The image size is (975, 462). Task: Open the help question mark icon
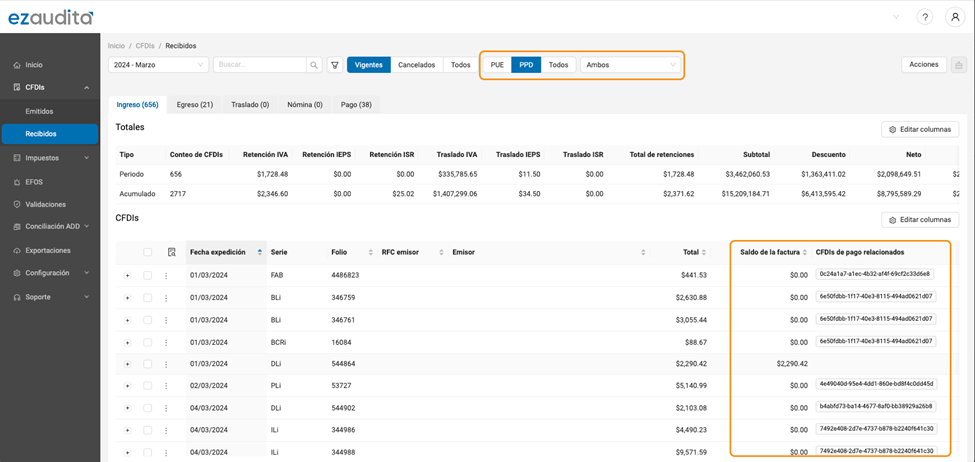tap(925, 17)
